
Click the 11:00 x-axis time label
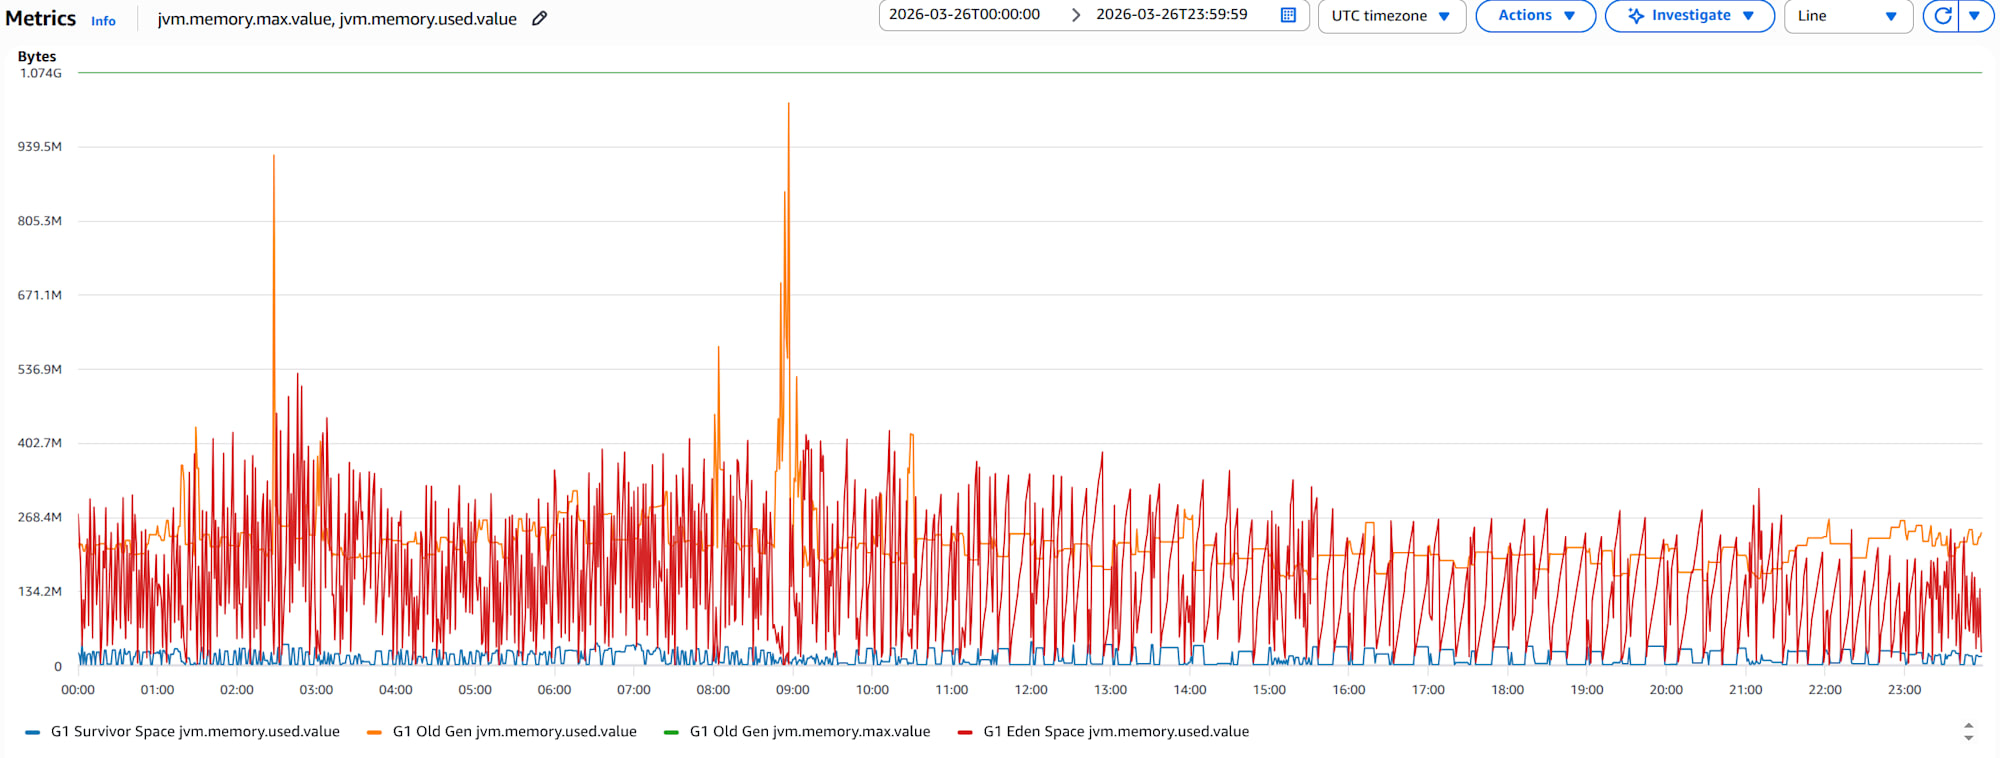coord(952,690)
